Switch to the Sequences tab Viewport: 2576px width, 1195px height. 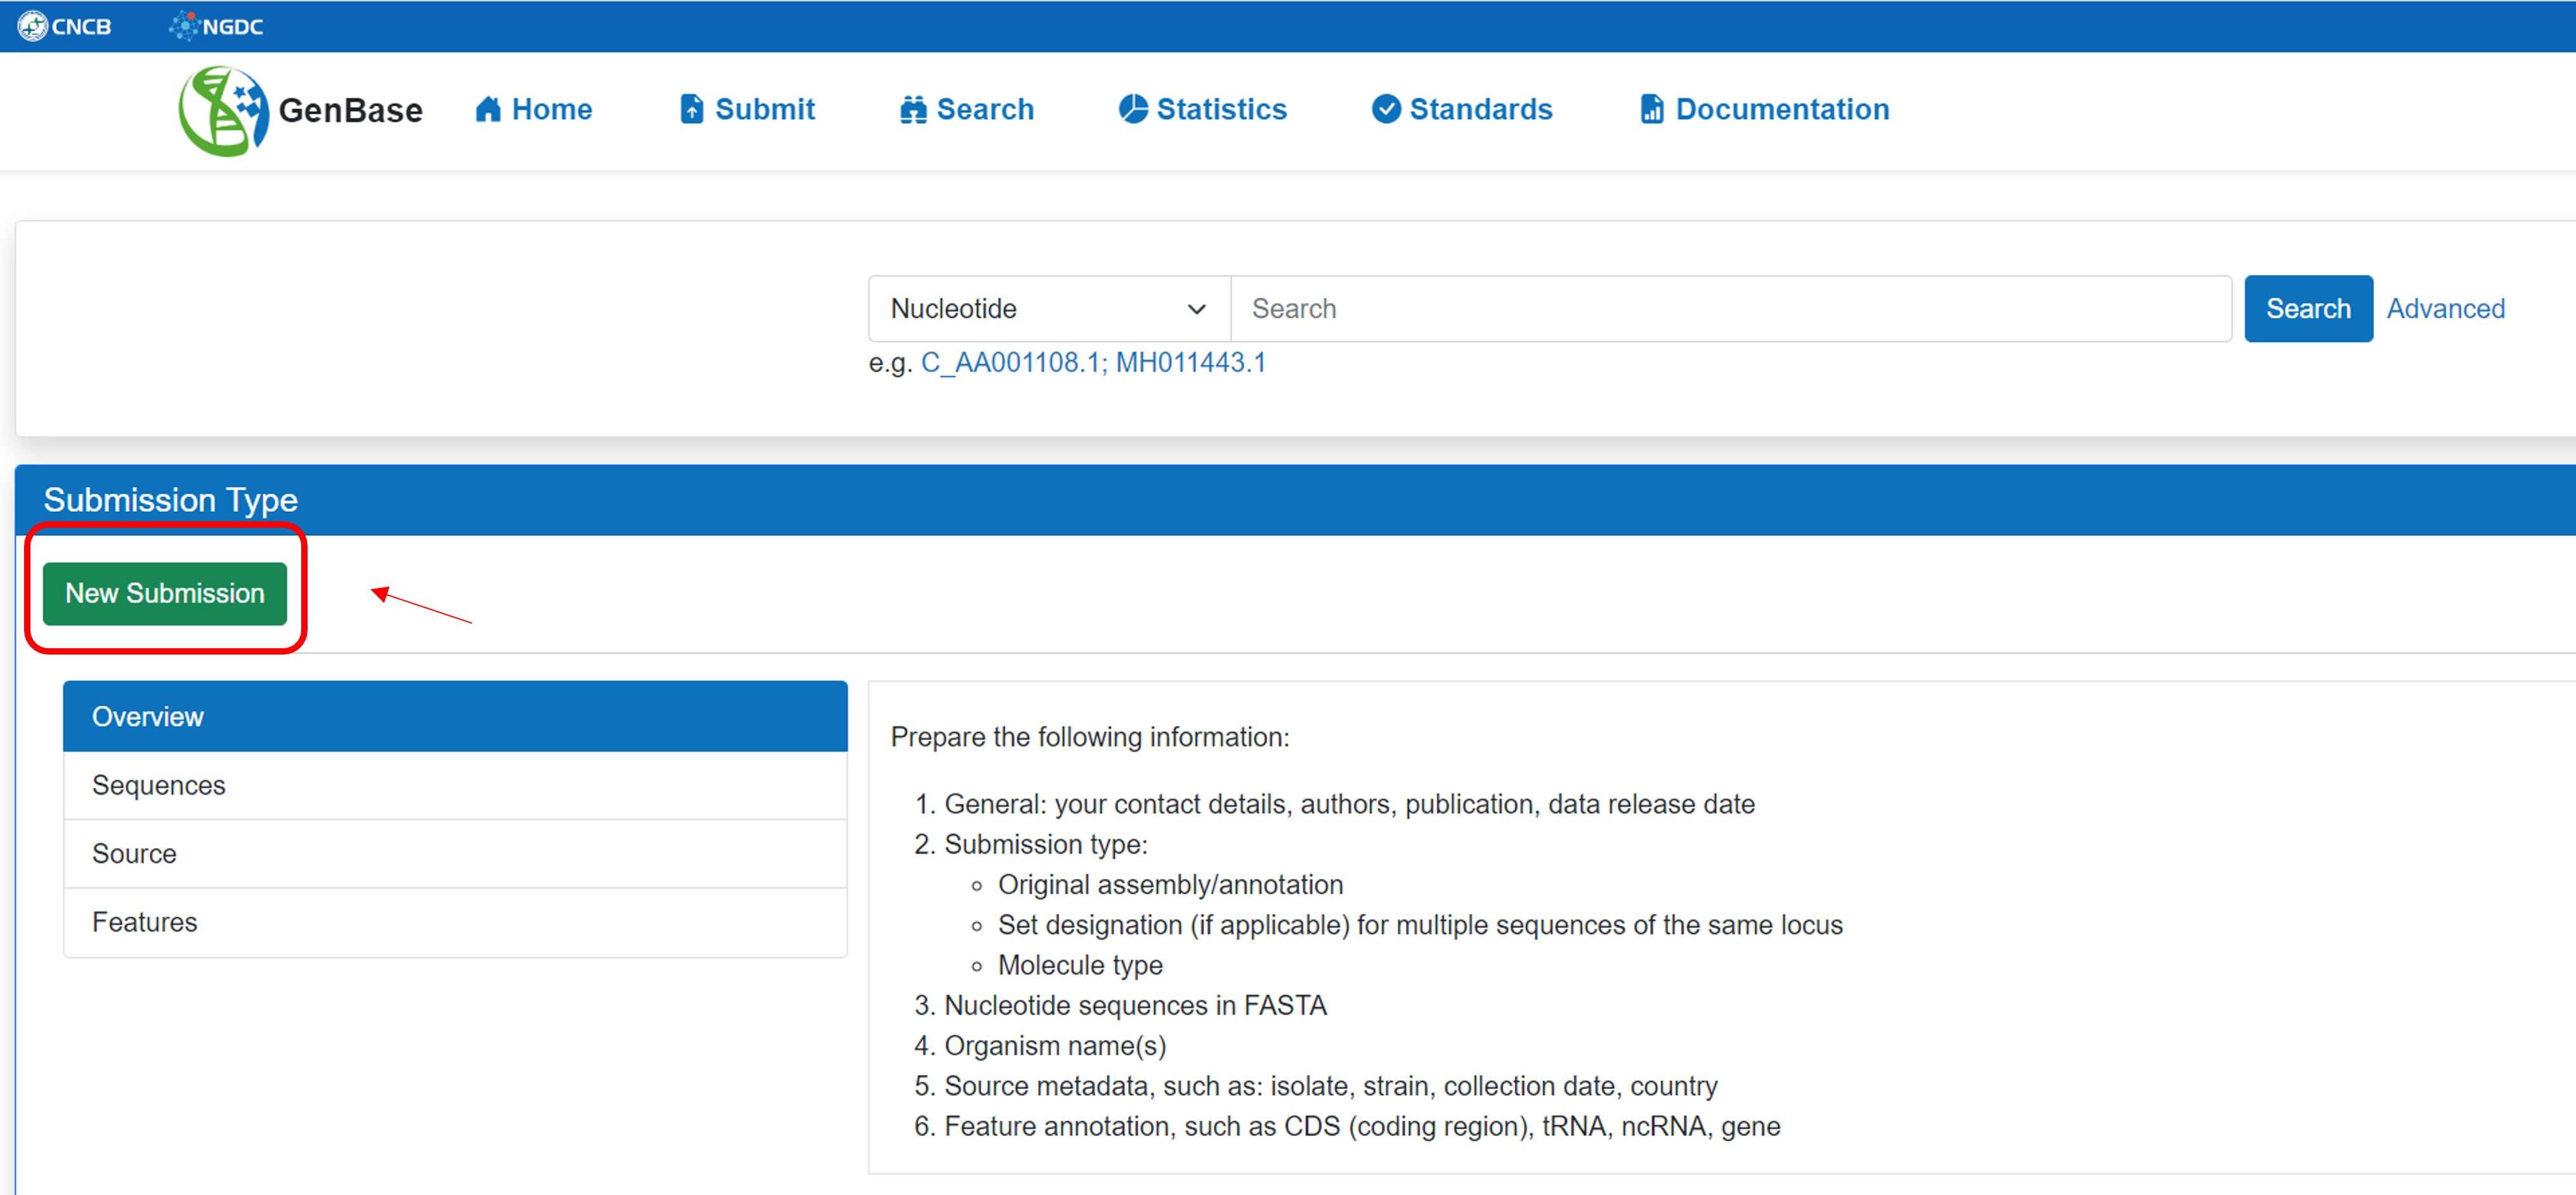455,785
